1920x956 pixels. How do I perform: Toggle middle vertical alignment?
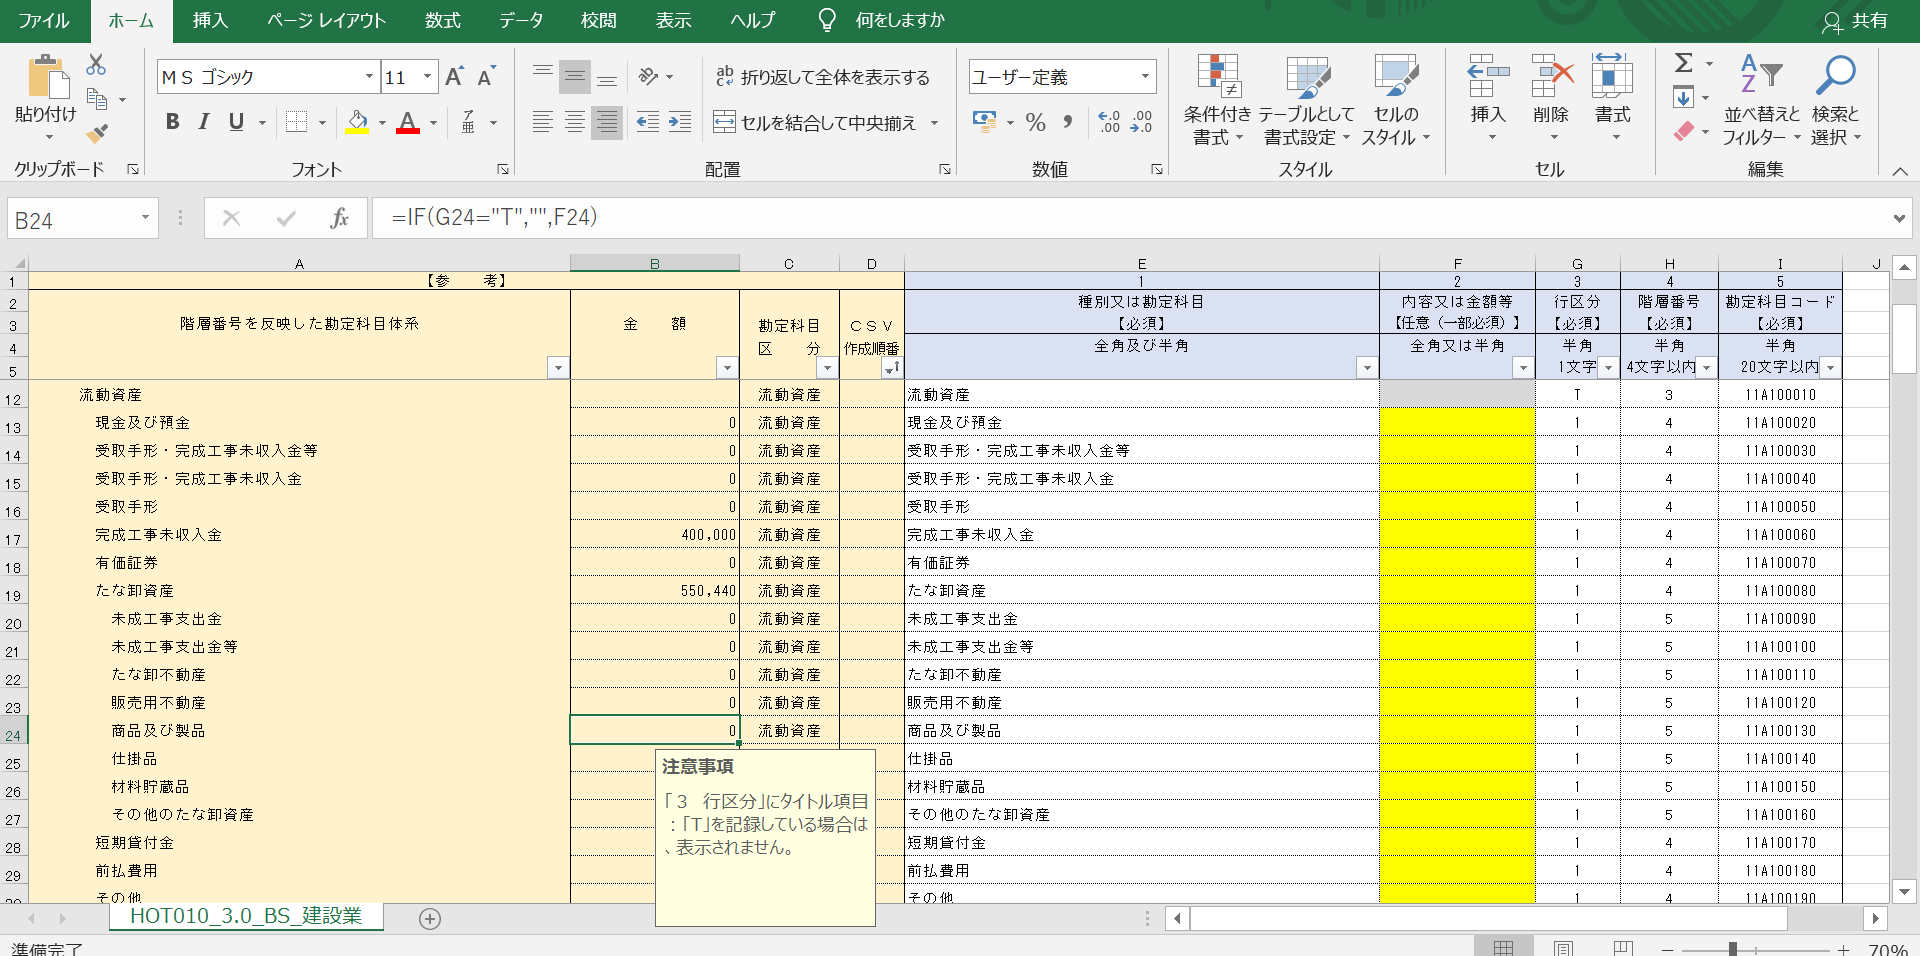(575, 76)
